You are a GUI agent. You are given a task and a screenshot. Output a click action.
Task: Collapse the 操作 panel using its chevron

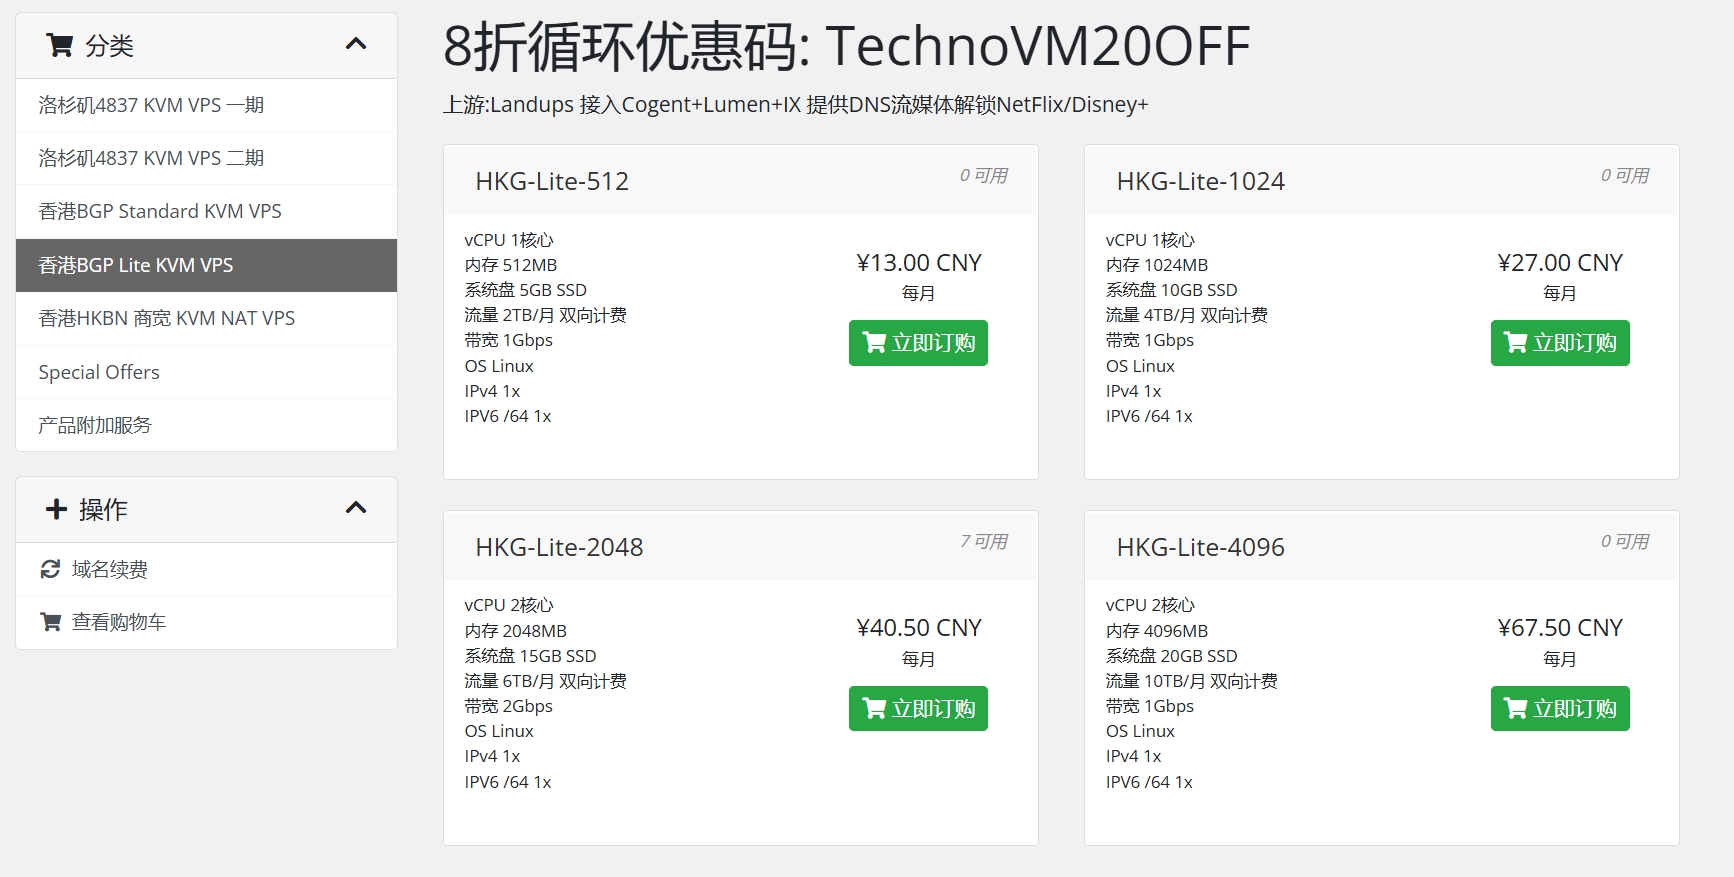(x=356, y=508)
